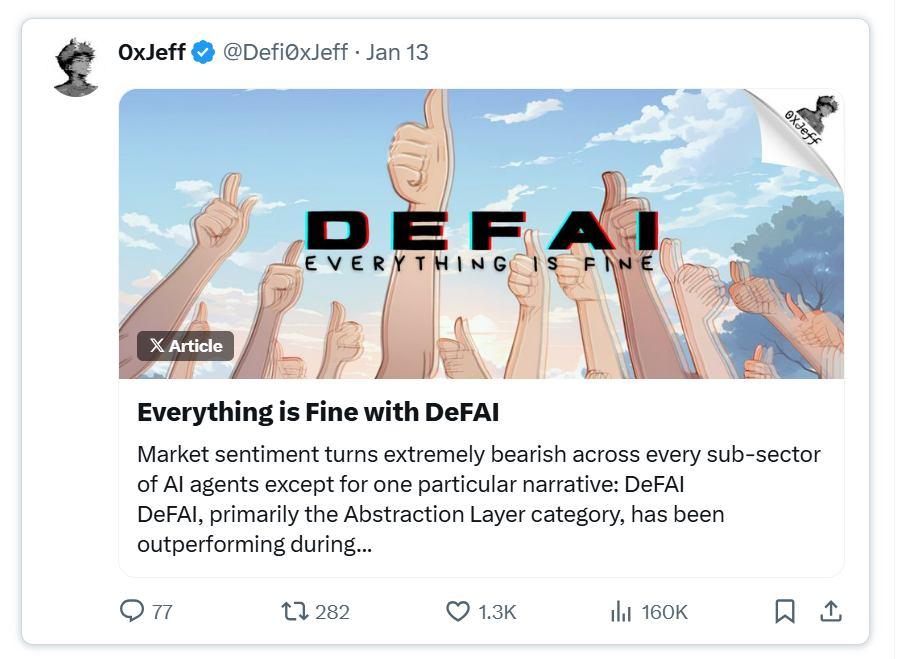The image size is (903, 659).
Task: Like the post with the heart icon
Action: point(457,611)
